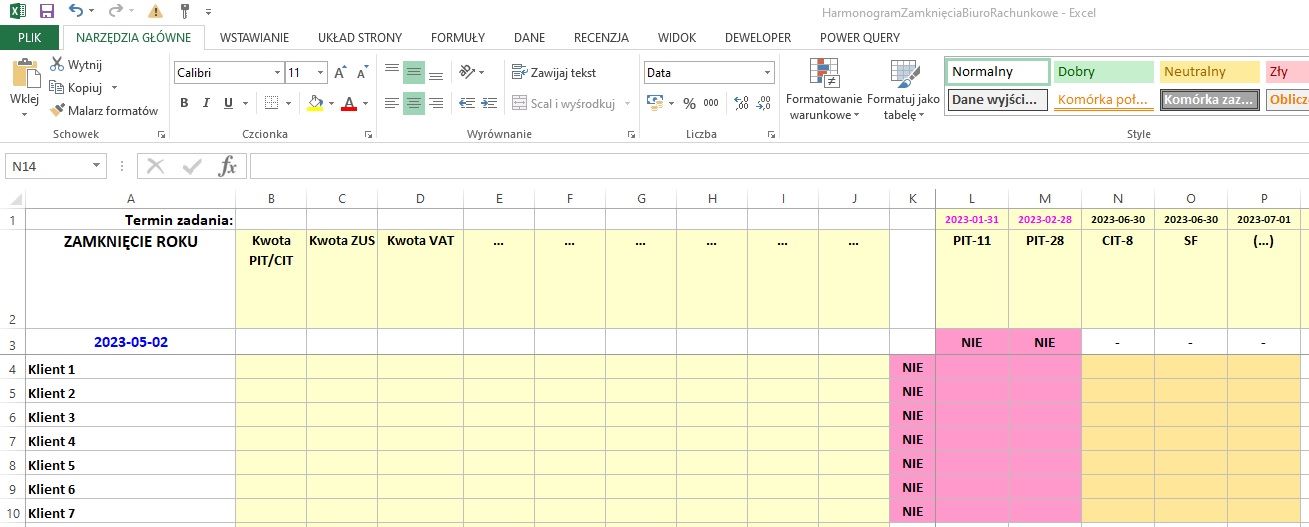The width and height of the screenshot is (1309, 527).
Task: Apply the Dane wyjści... cell style
Action: tap(998, 100)
